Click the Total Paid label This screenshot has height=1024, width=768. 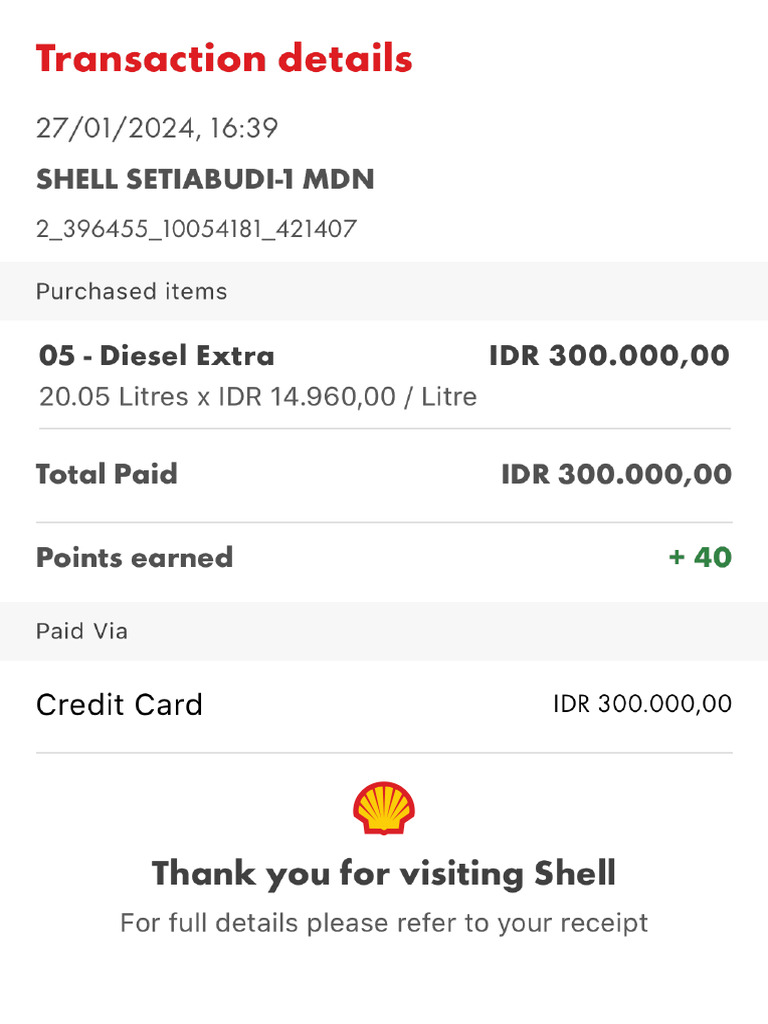click(x=107, y=474)
